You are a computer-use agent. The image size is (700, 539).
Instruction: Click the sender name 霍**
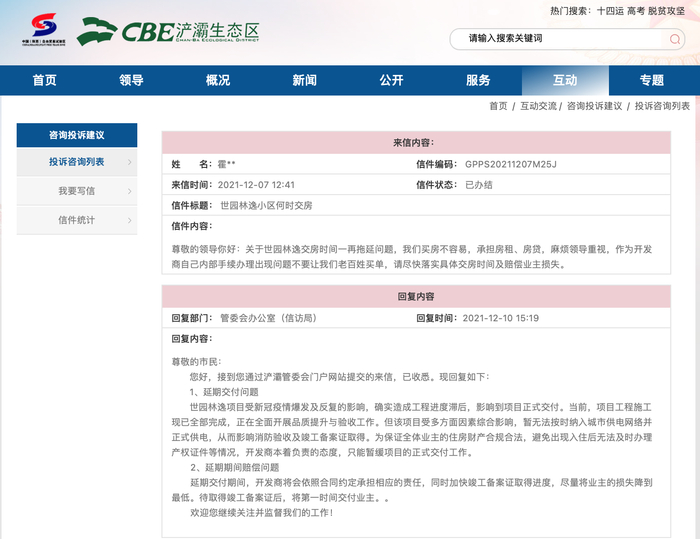226,164
